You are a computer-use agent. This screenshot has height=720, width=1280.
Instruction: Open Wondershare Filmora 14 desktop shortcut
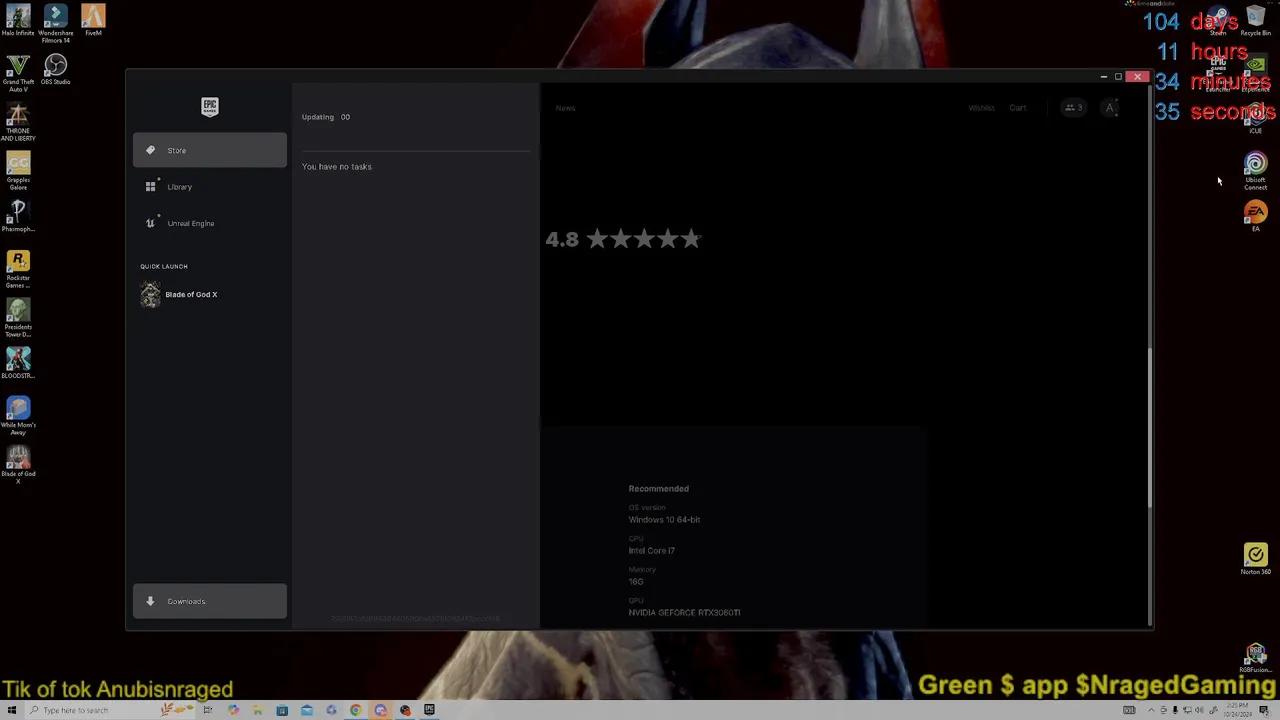[55, 23]
